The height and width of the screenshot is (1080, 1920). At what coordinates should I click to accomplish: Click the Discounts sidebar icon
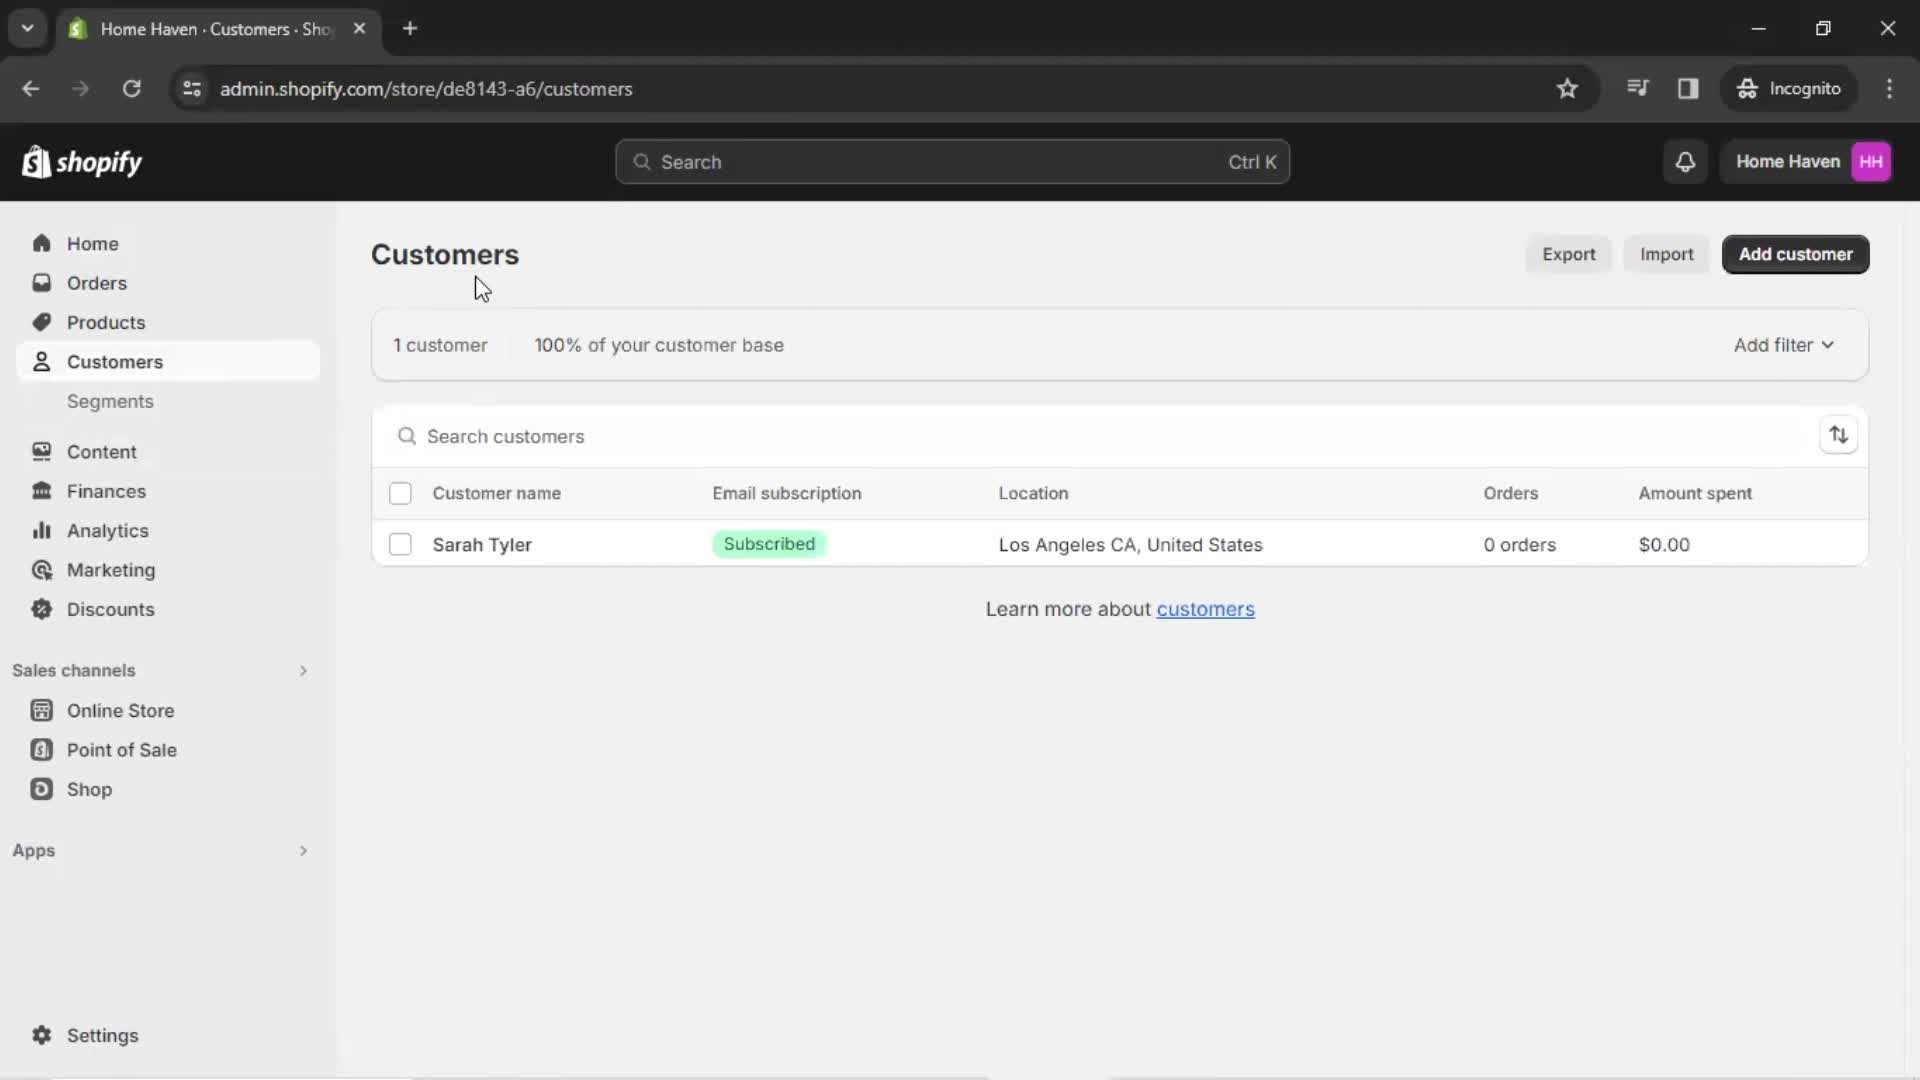click(x=42, y=609)
